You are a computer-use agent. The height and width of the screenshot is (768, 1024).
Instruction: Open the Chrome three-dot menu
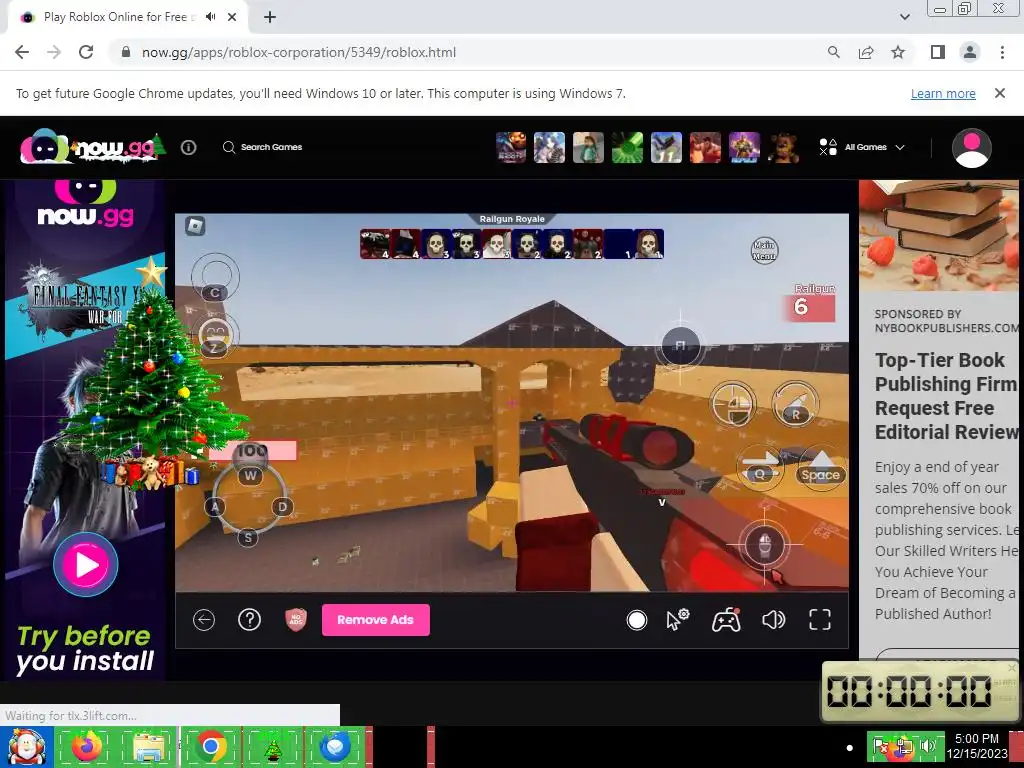point(1002,52)
